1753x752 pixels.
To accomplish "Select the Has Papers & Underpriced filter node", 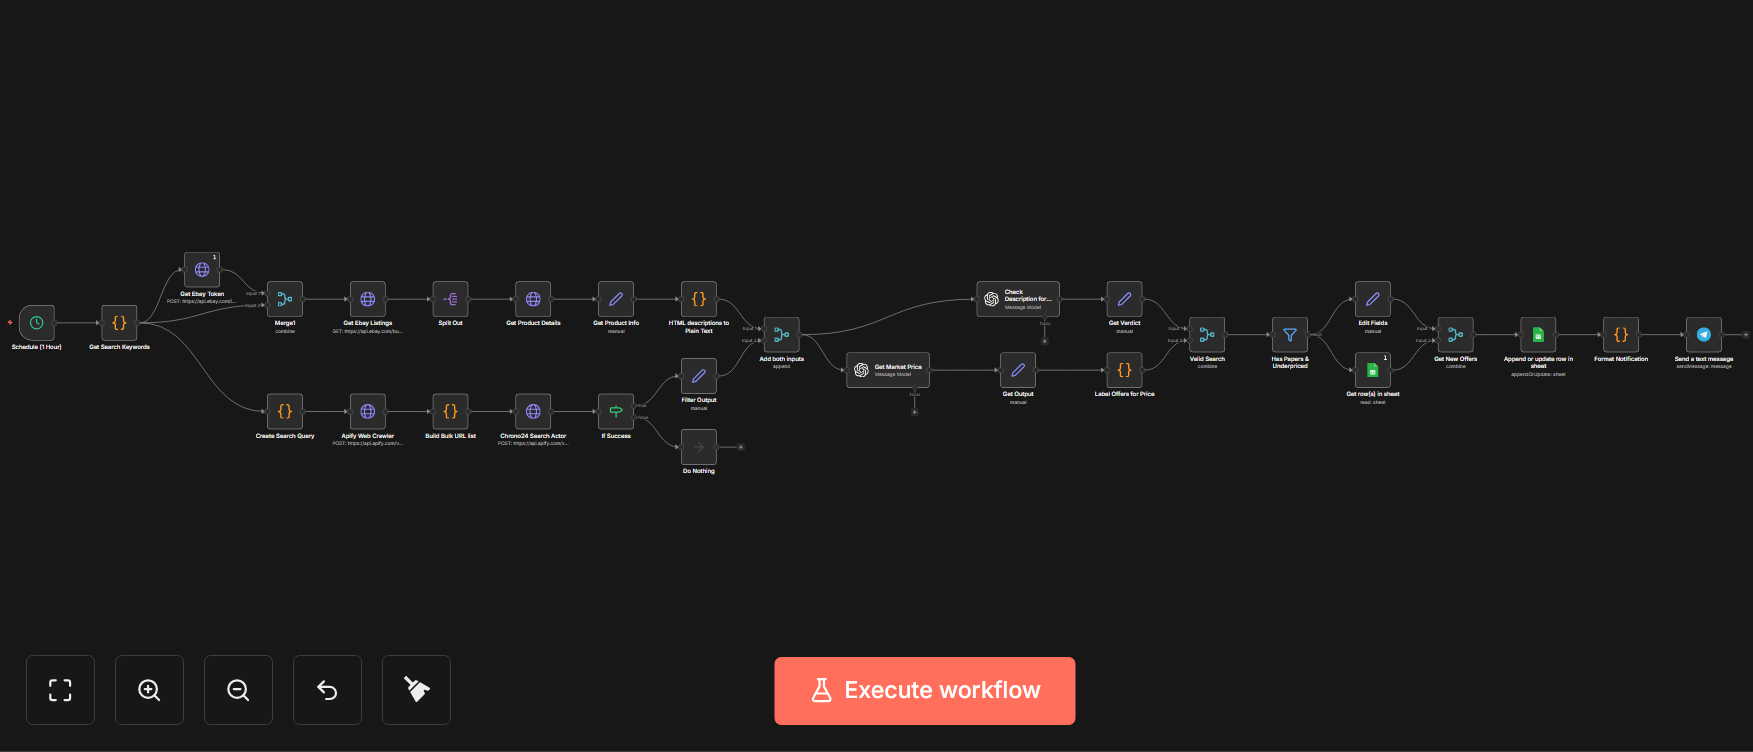I will coord(1290,335).
